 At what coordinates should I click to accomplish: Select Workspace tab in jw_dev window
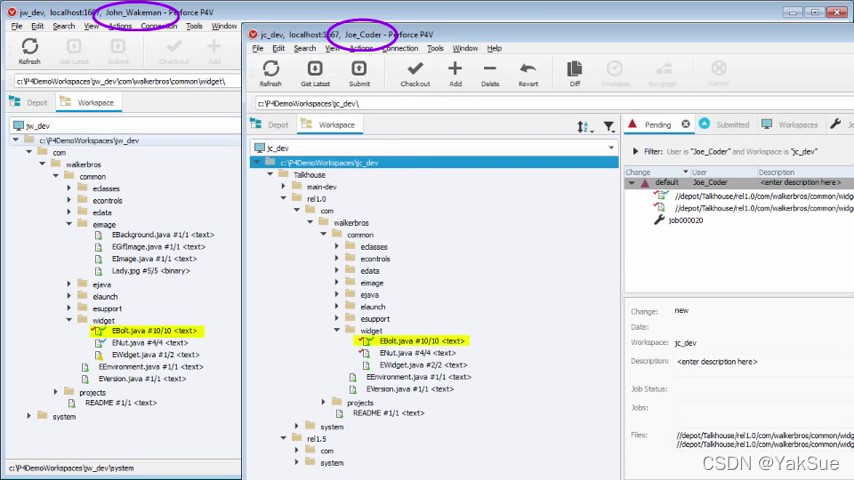tap(88, 102)
